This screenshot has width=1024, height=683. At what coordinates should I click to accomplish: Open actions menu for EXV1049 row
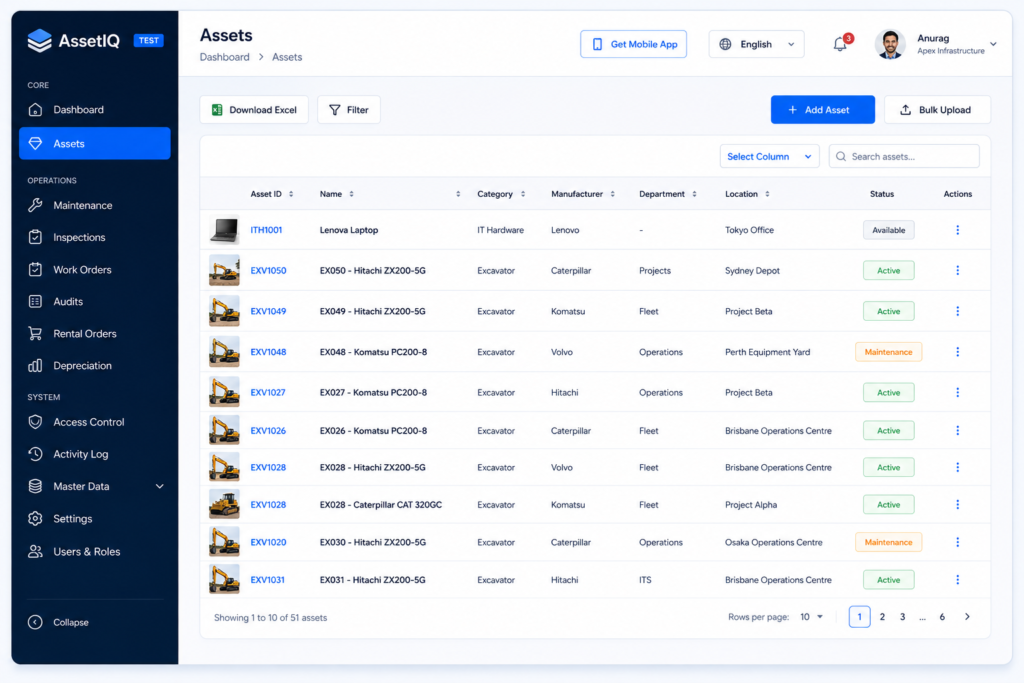point(957,311)
